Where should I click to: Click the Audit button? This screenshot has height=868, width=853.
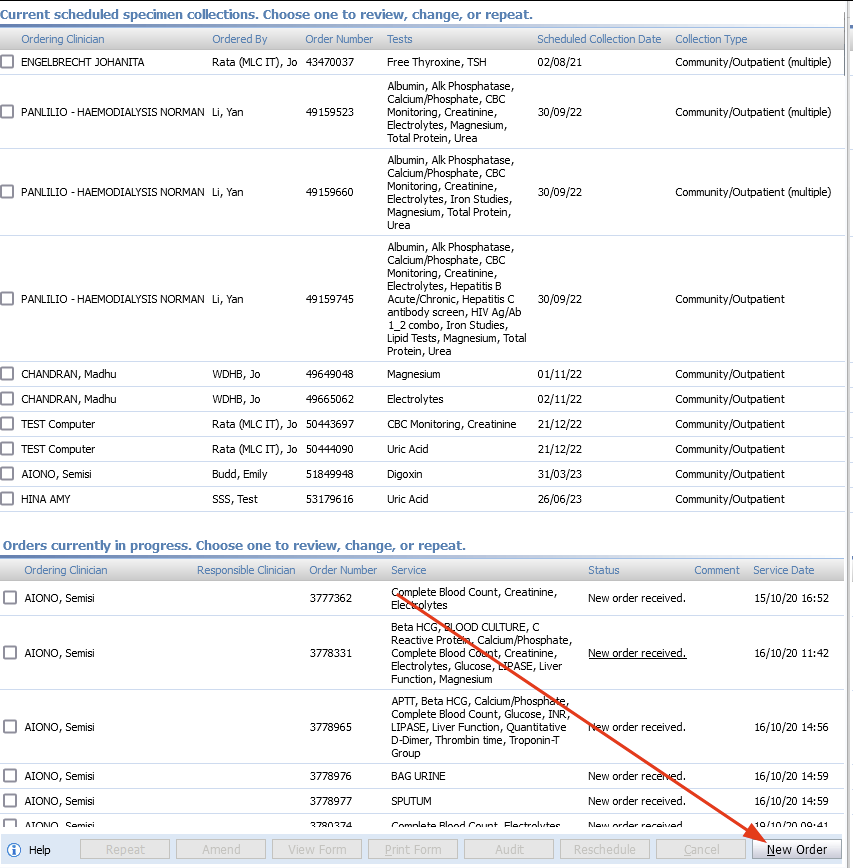(x=508, y=849)
